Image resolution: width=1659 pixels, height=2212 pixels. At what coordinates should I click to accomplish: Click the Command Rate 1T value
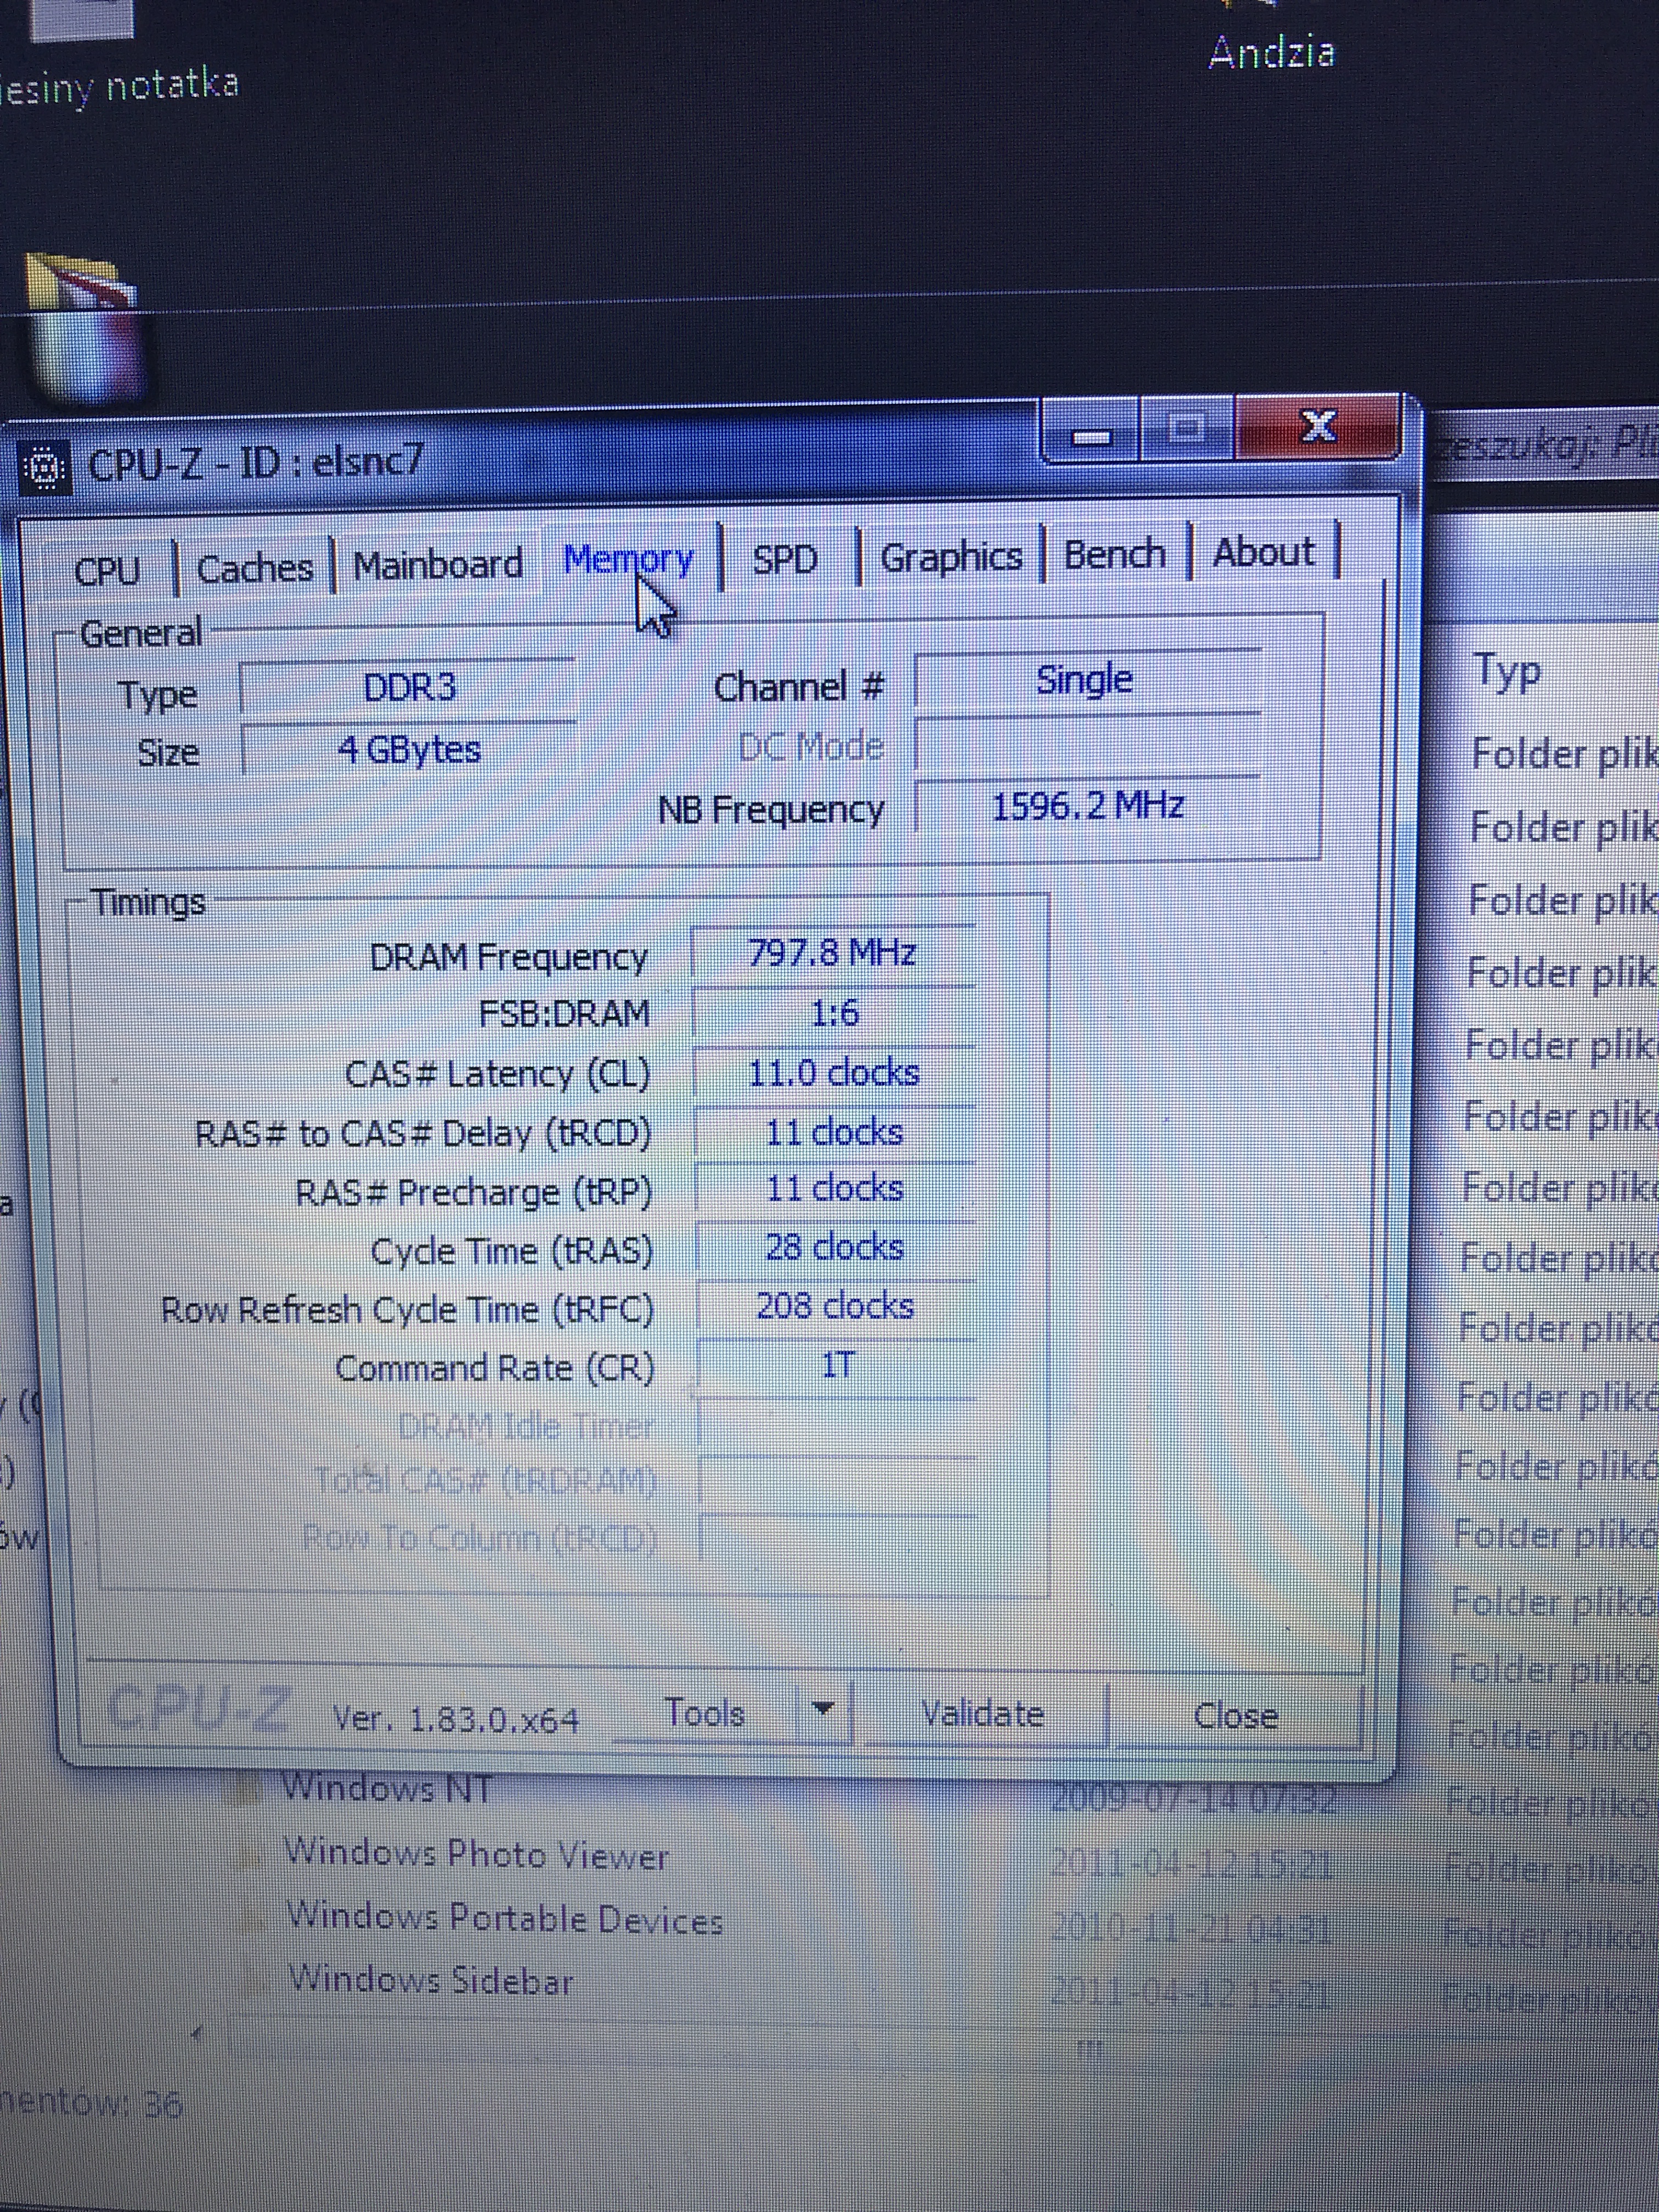837,1365
